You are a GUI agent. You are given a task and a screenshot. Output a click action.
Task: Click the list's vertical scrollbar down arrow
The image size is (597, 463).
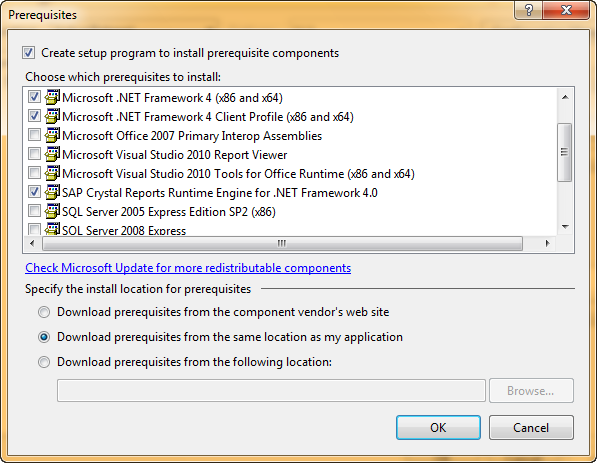pyautogui.click(x=565, y=227)
